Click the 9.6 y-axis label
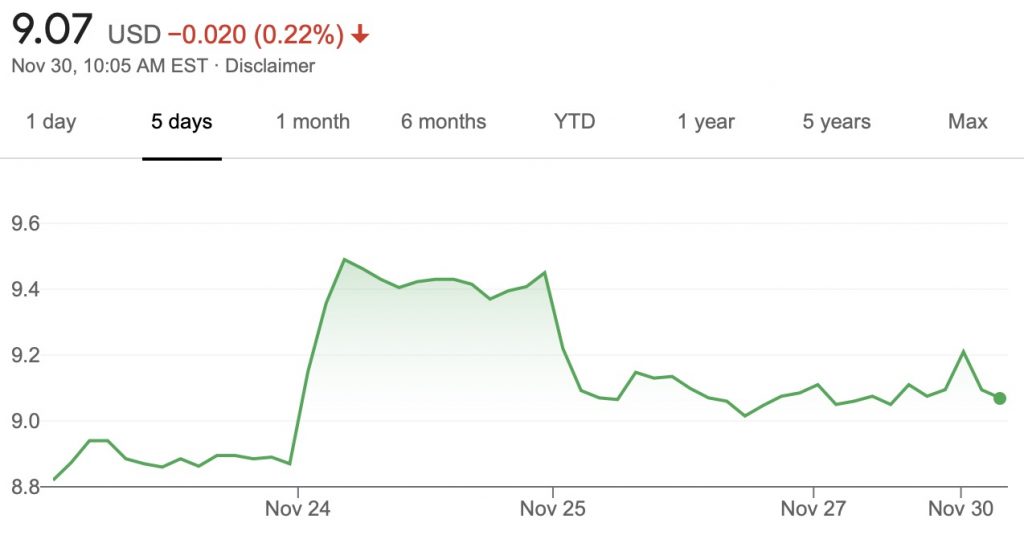Image resolution: width=1024 pixels, height=535 pixels. (25, 224)
